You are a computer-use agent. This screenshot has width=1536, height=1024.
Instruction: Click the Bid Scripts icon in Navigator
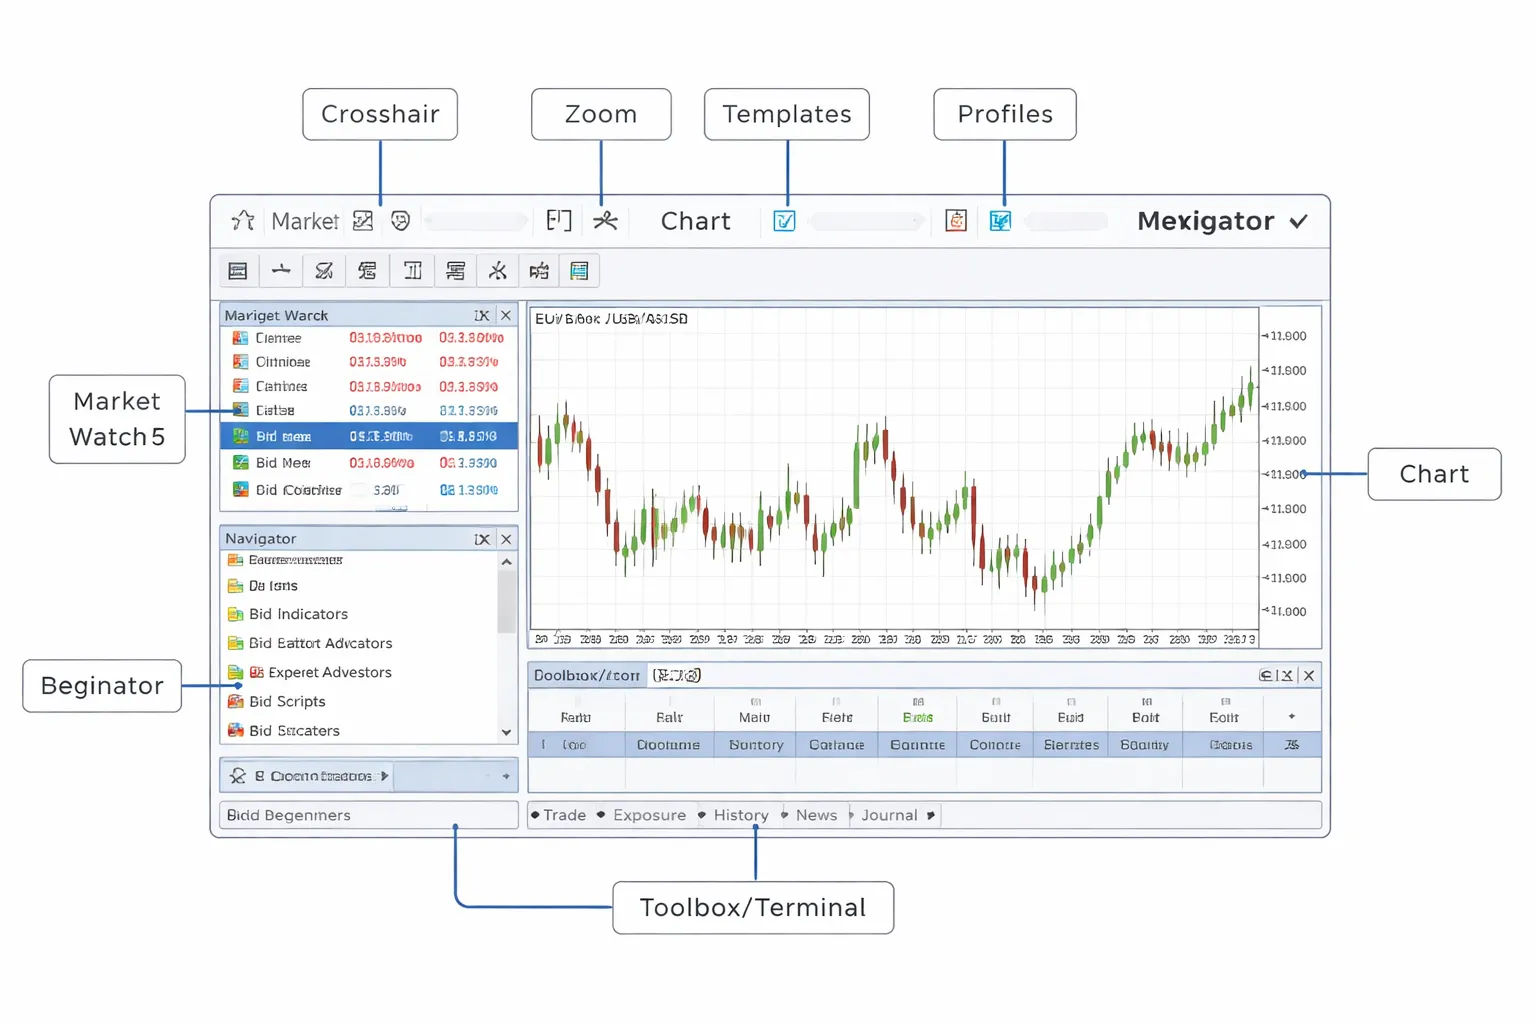tap(236, 701)
